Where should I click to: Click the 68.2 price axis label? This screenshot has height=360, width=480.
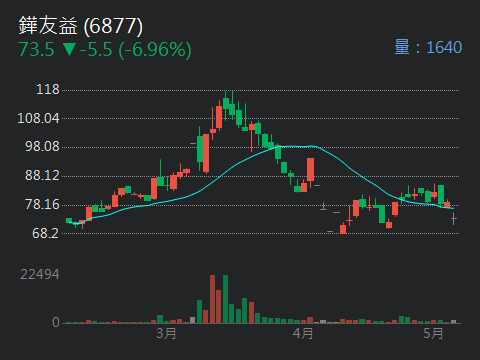tap(46, 233)
